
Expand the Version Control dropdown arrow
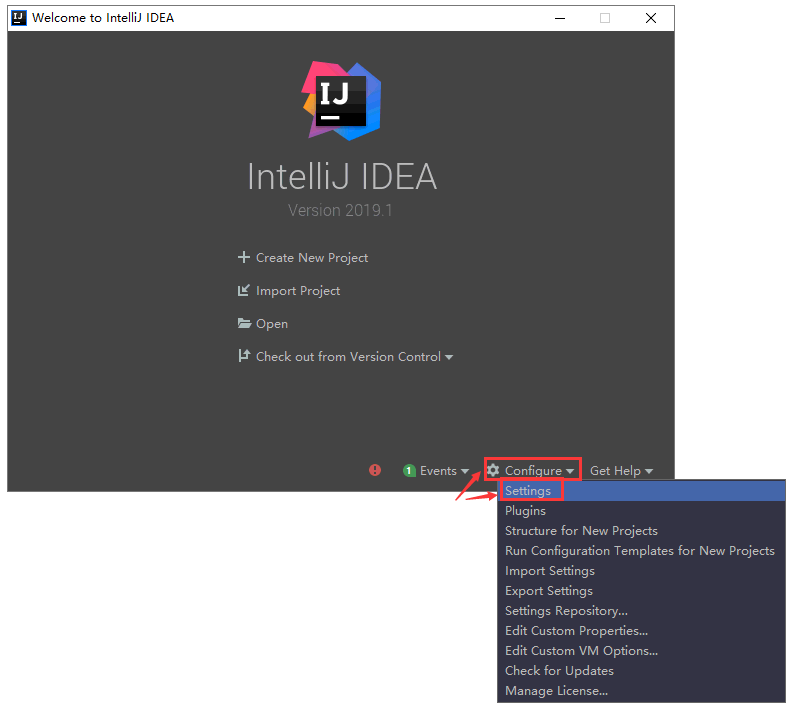(x=448, y=357)
